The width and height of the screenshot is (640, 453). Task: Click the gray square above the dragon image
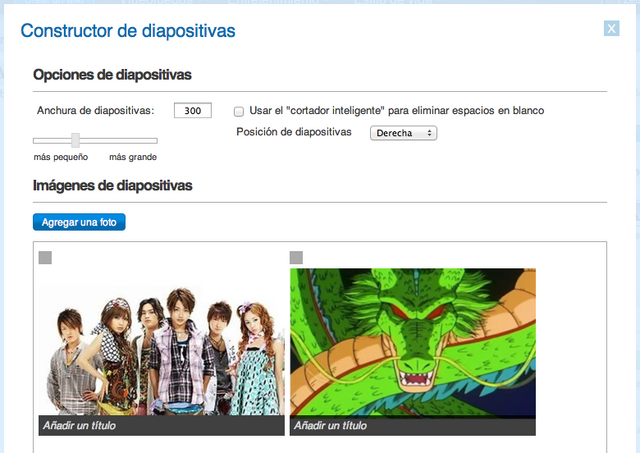click(x=296, y=258)
